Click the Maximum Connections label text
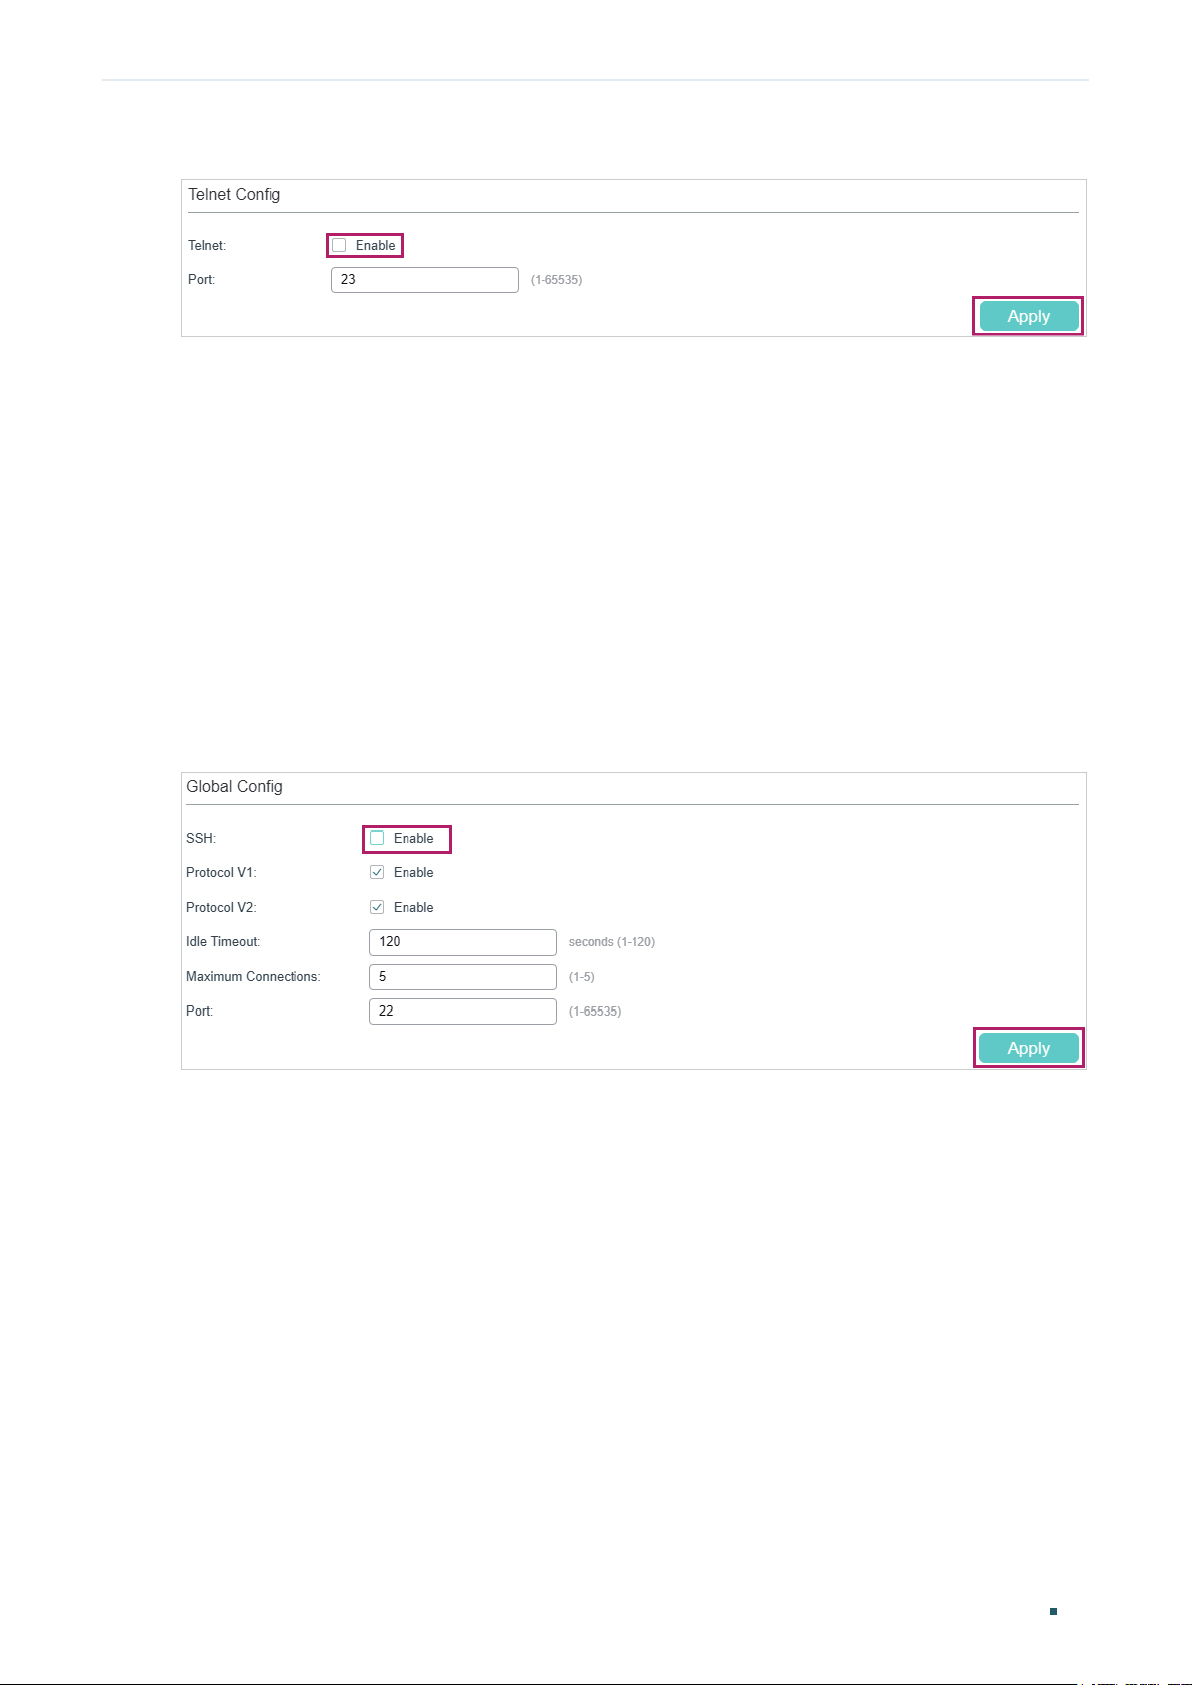Image resolution: width=1192 pixels, height=1685 pixels. click(x=253, y=977)
